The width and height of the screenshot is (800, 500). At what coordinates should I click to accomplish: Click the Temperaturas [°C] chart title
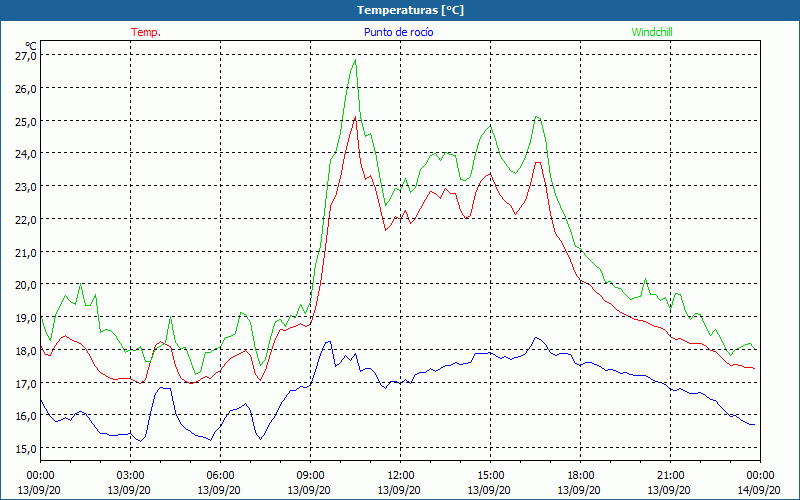(x=410, y=10)
